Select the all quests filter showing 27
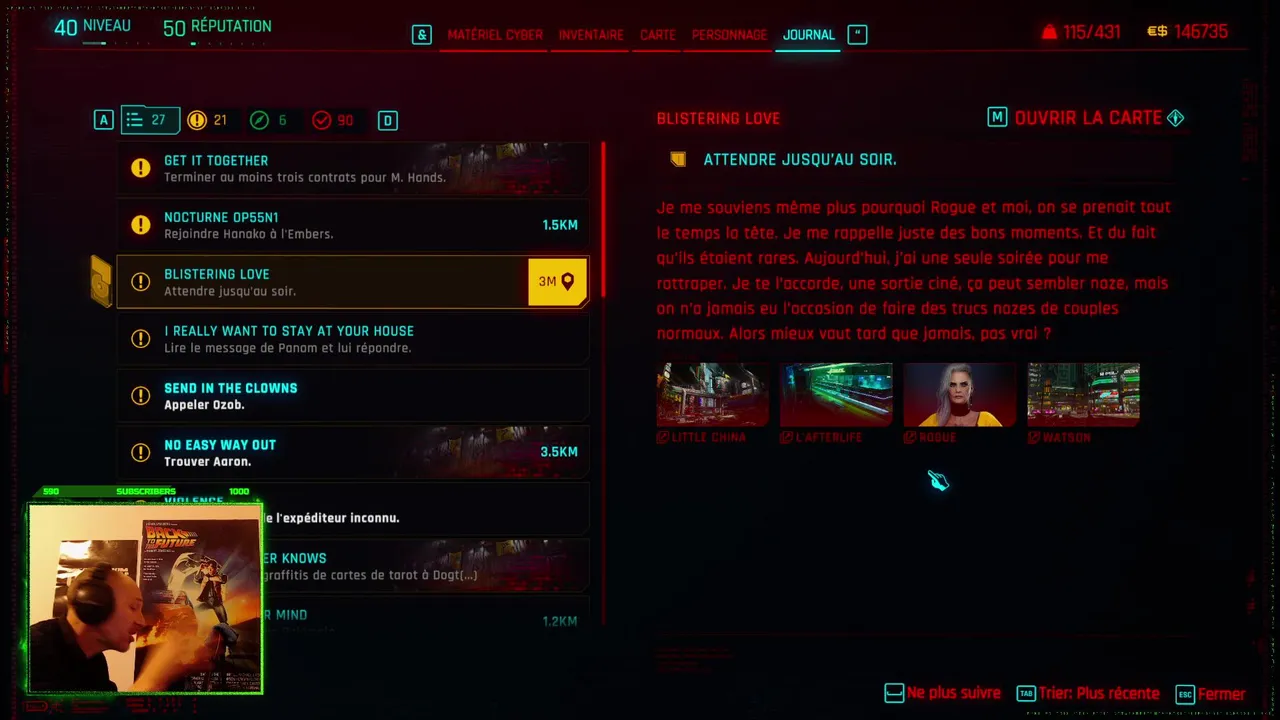 (x=150, y=120)
